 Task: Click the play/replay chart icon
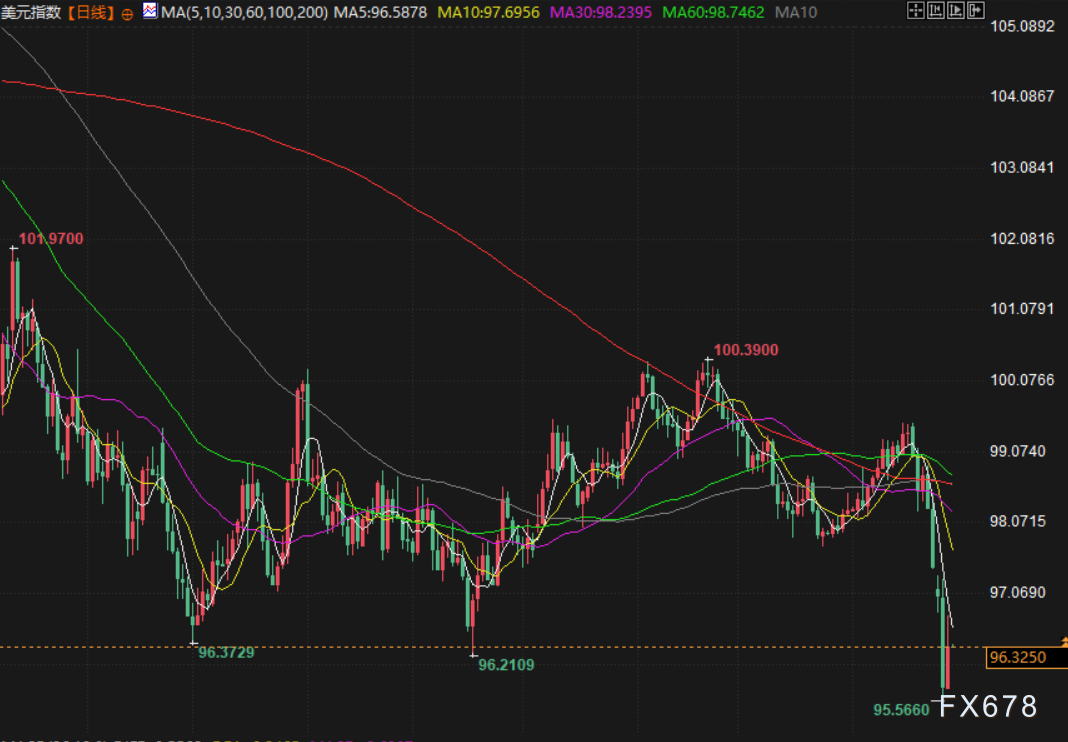tap(956, 10)
